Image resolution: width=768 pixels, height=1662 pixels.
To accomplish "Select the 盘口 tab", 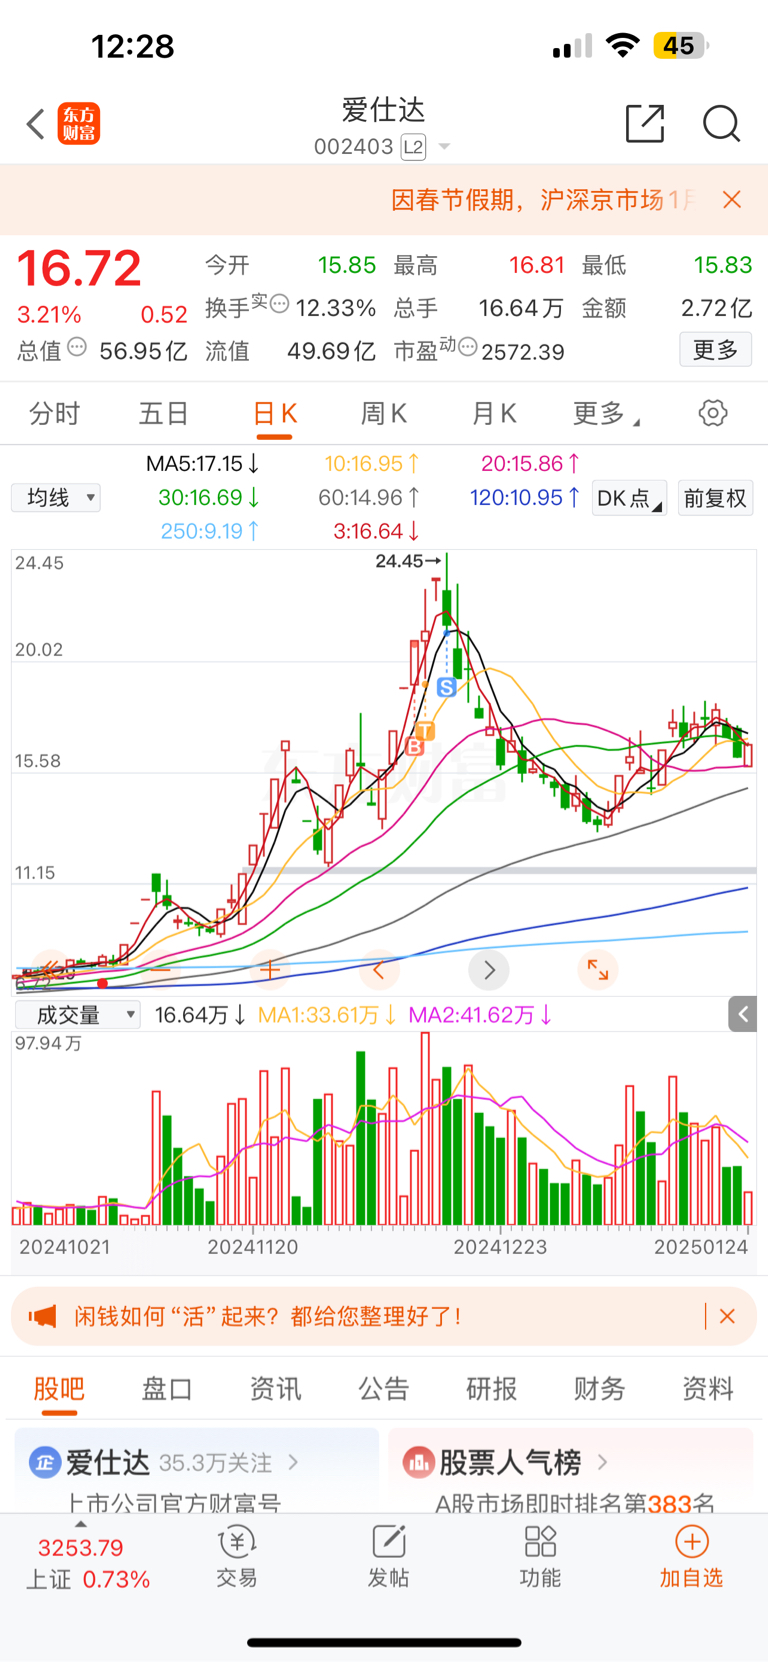I will tap(167, 1388).
